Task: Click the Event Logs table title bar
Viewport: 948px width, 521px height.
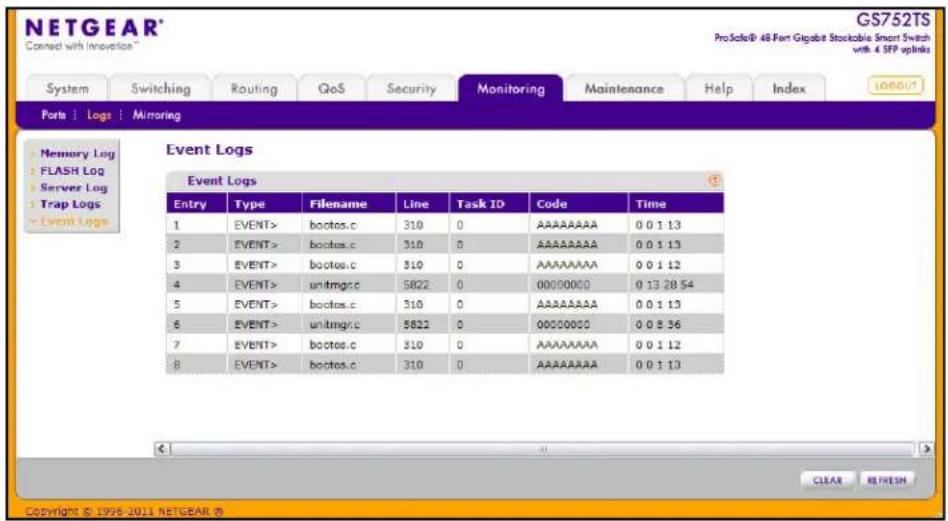Action: tap(444, 181)
